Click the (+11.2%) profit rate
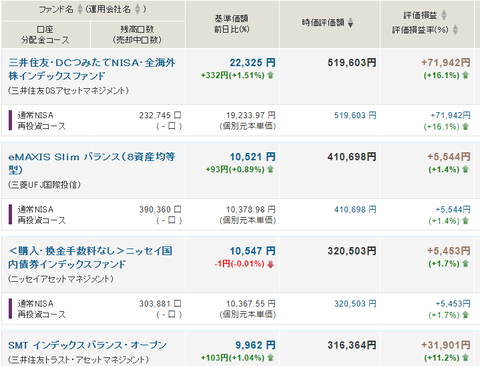The image size is (480, 366). [442, 358]
